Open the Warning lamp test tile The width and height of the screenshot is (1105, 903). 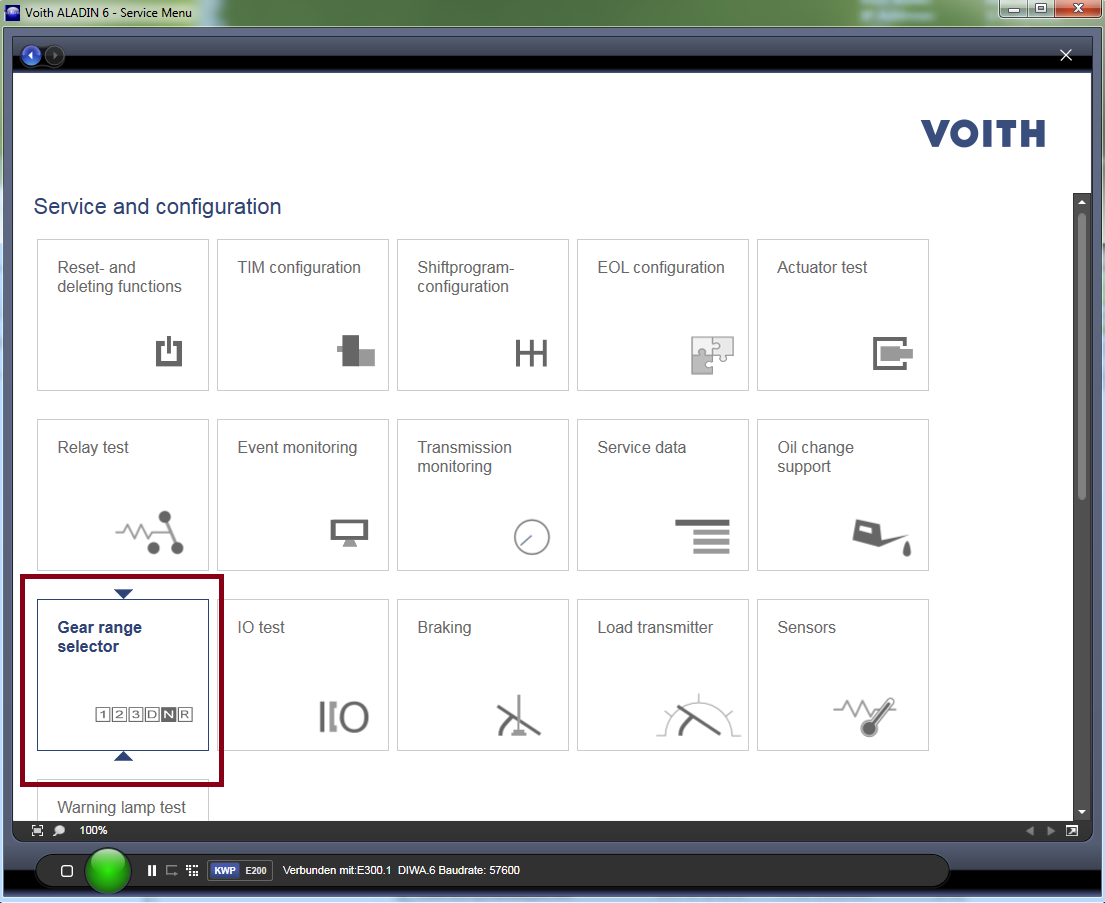click(123, 800)
